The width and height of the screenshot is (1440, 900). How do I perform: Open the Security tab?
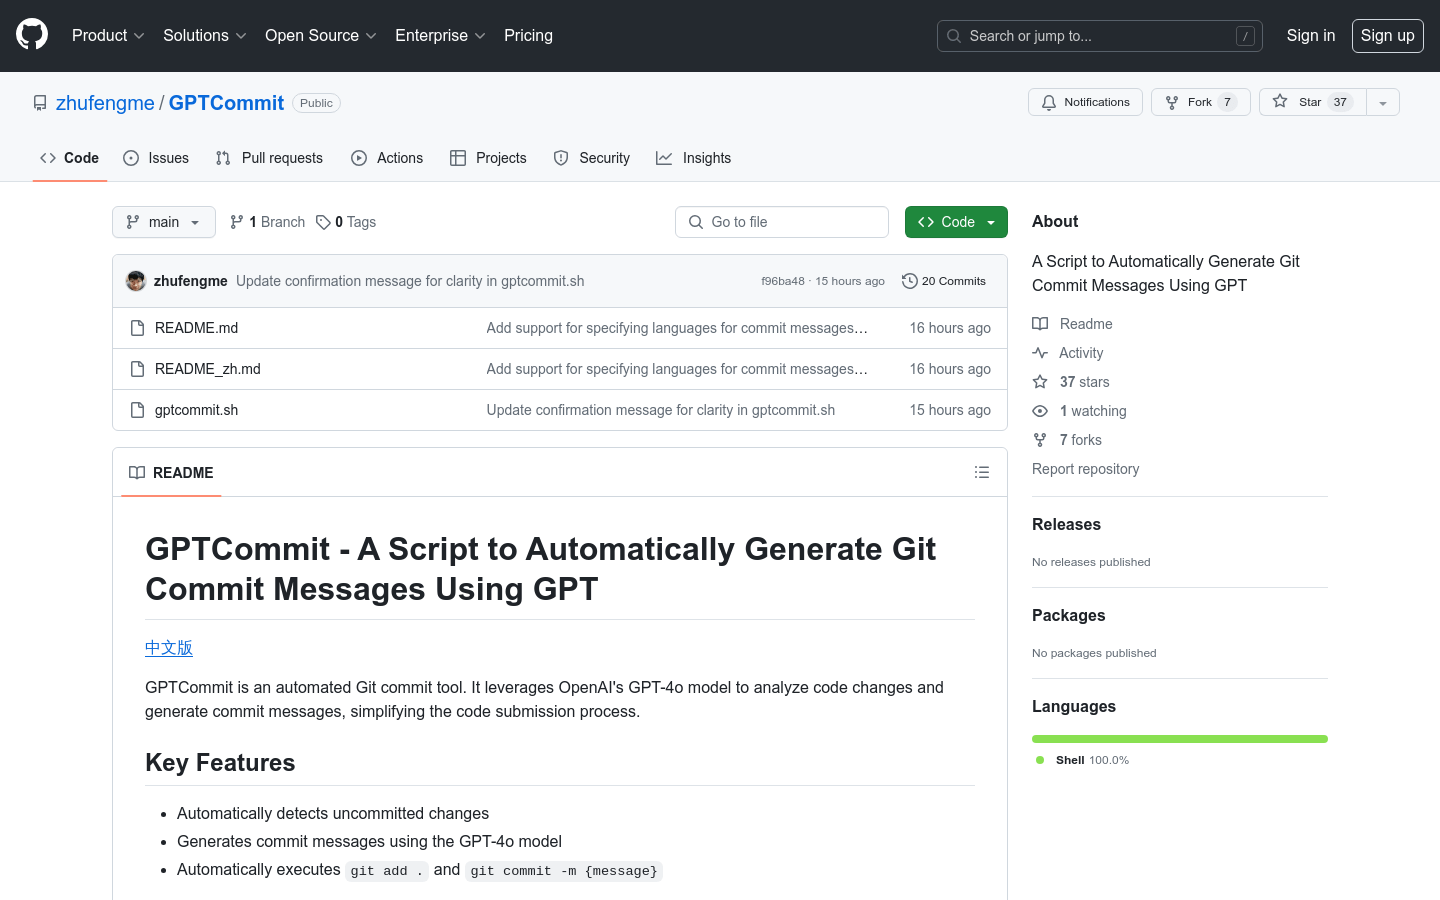click(x=592, y=158)
